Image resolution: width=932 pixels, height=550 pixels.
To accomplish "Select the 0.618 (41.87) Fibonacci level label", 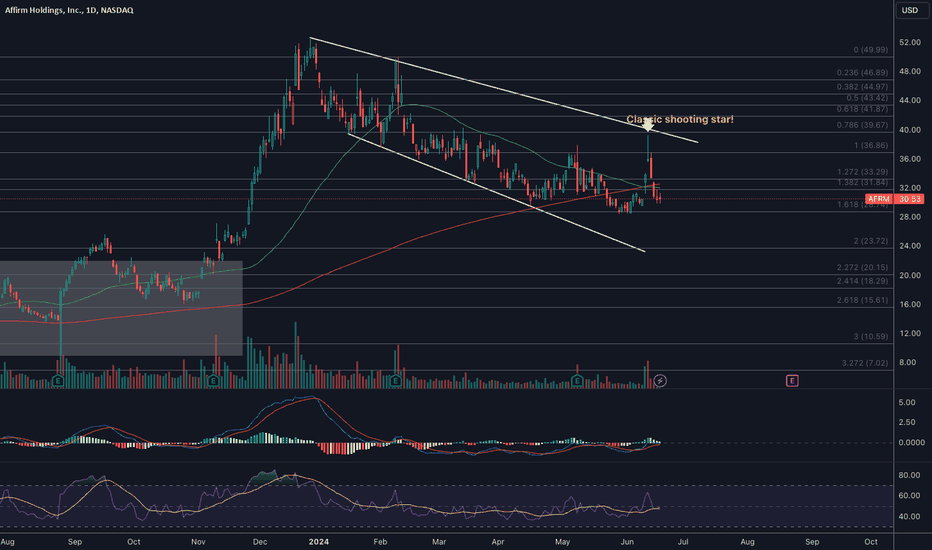I will pyautogui.click(x=862, y=109).
